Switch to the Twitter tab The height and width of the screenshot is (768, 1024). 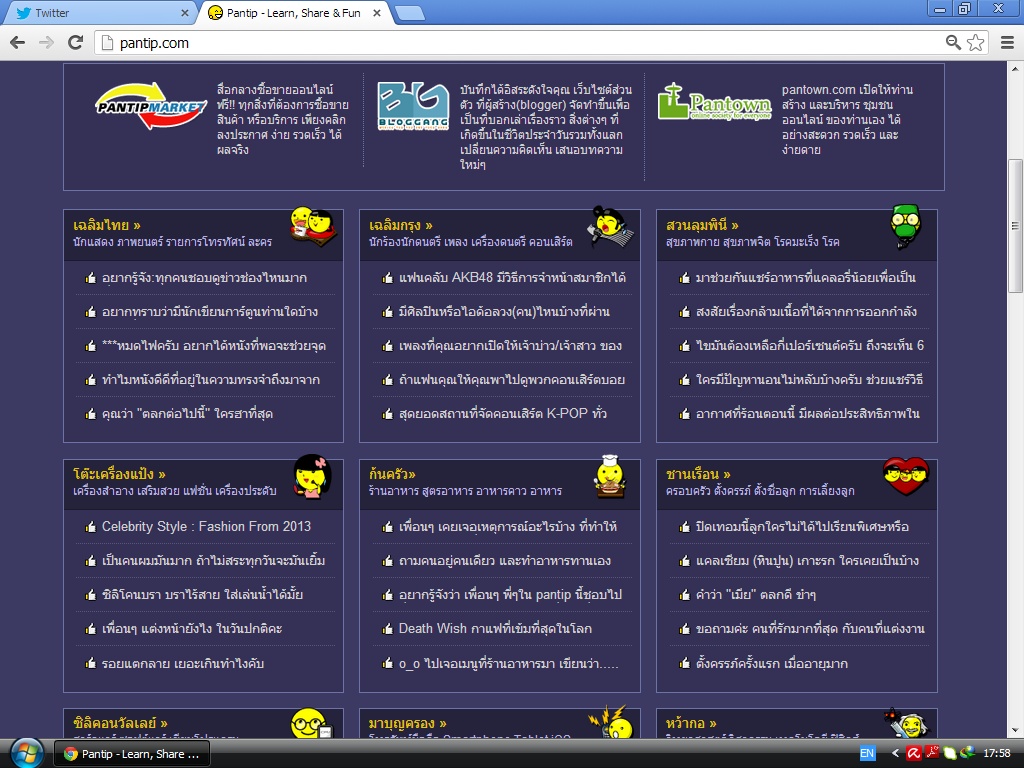(98, 13)
